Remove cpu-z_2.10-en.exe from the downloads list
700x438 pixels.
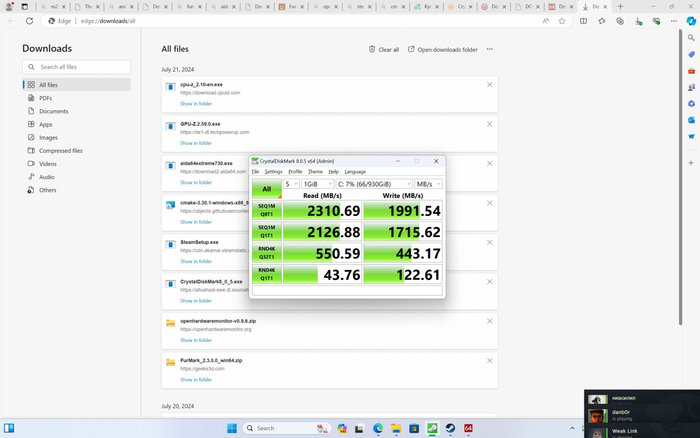(x=489, y=85)
